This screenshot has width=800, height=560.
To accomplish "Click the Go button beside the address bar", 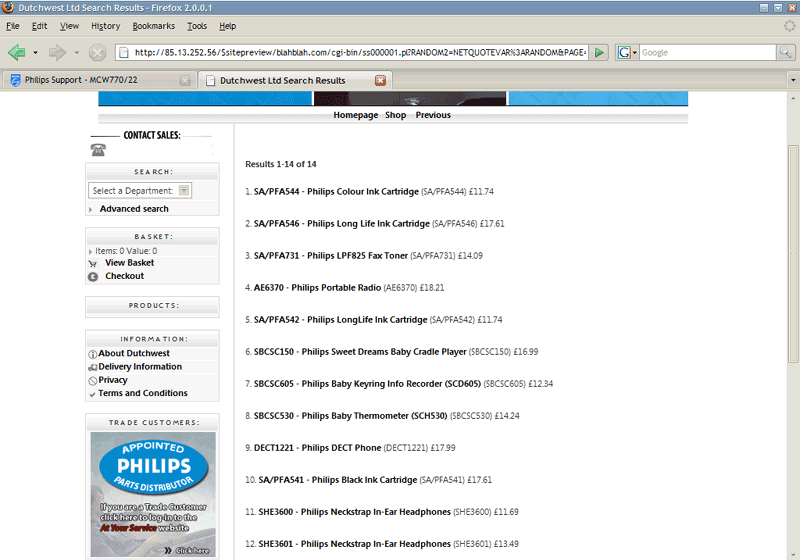I will tap(599, 52).
